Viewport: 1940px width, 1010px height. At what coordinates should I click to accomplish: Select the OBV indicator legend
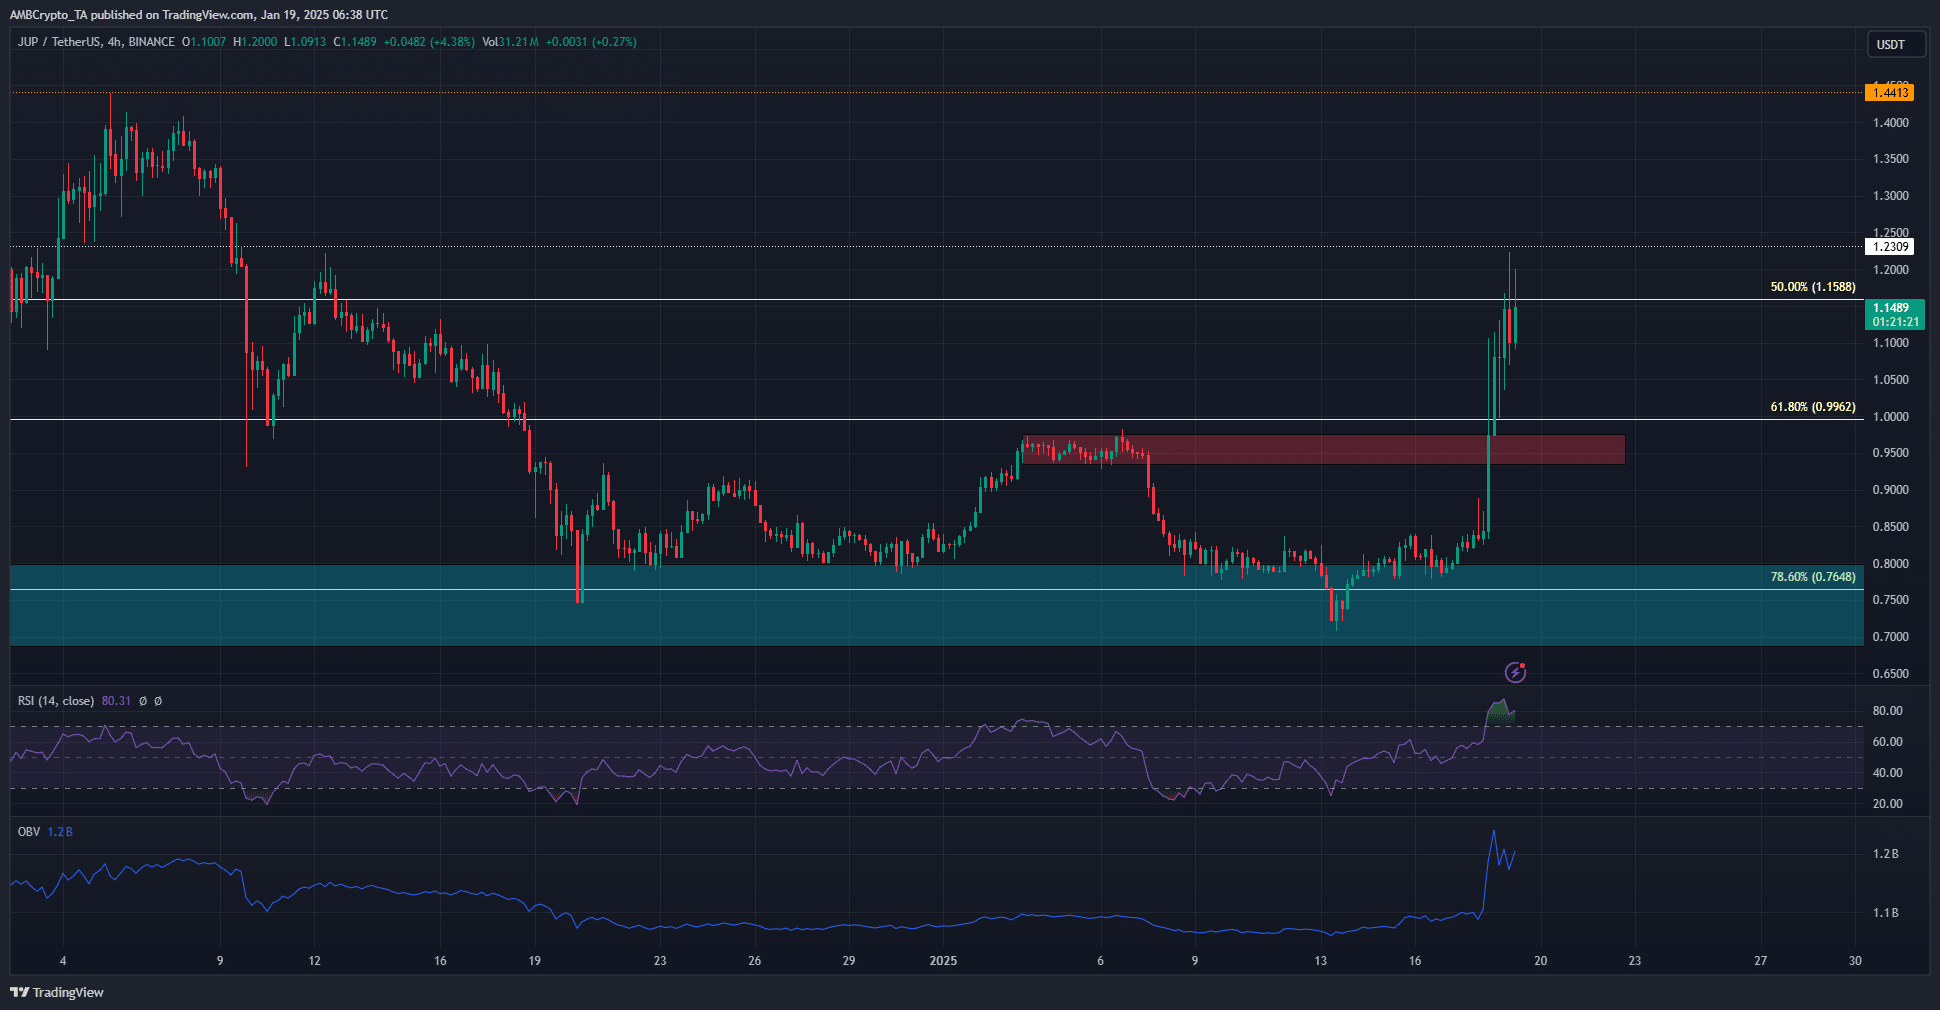pos(29,831)
